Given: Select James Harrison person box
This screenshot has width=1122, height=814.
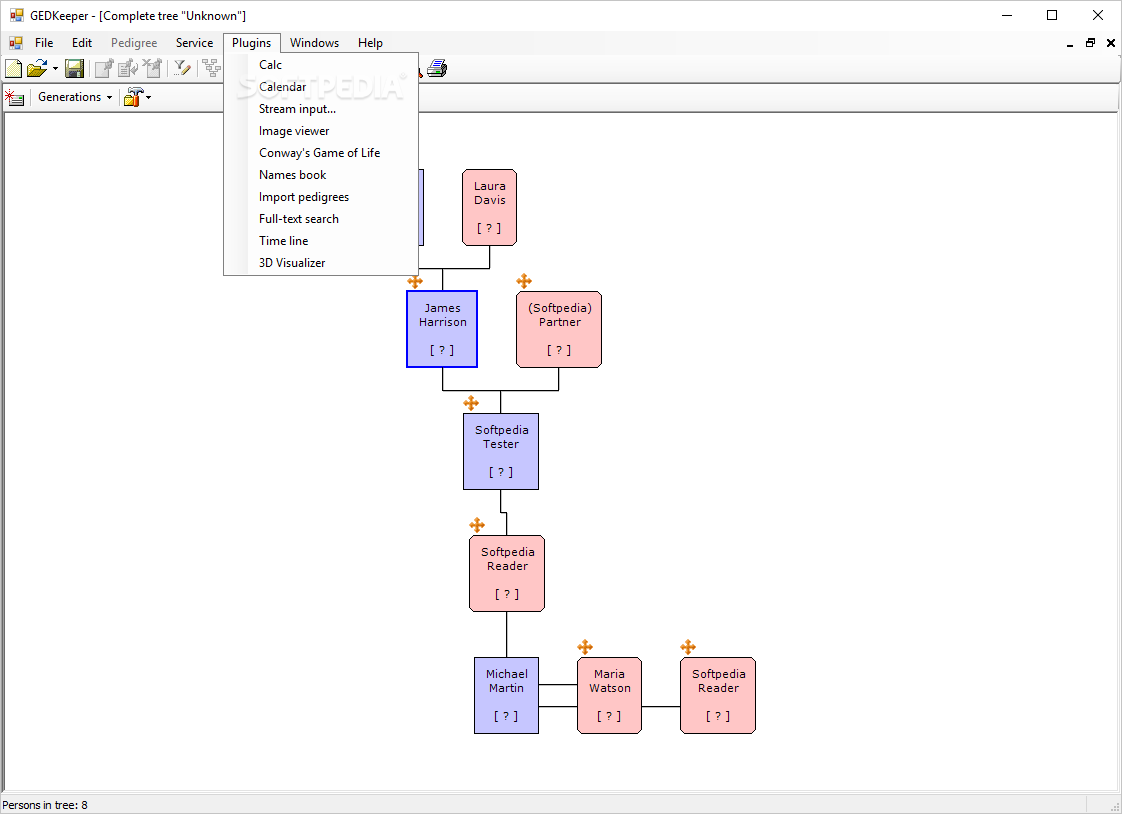Looking at the screenshot, I should (x=442, y=329).
